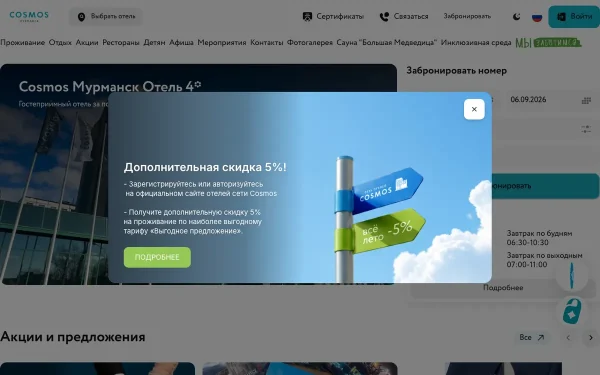Click Забронировать номер heading
Screen dimensions: 600x375
pos(457,71)
